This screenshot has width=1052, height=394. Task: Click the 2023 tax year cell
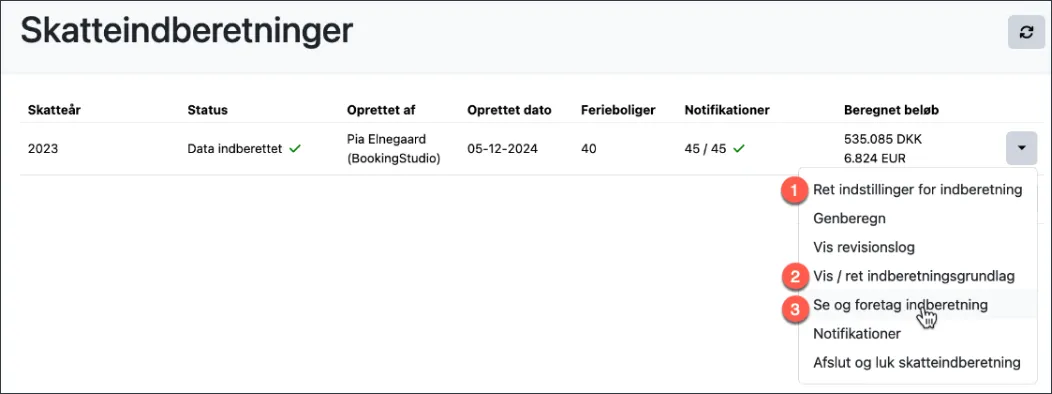pos(43,149)
